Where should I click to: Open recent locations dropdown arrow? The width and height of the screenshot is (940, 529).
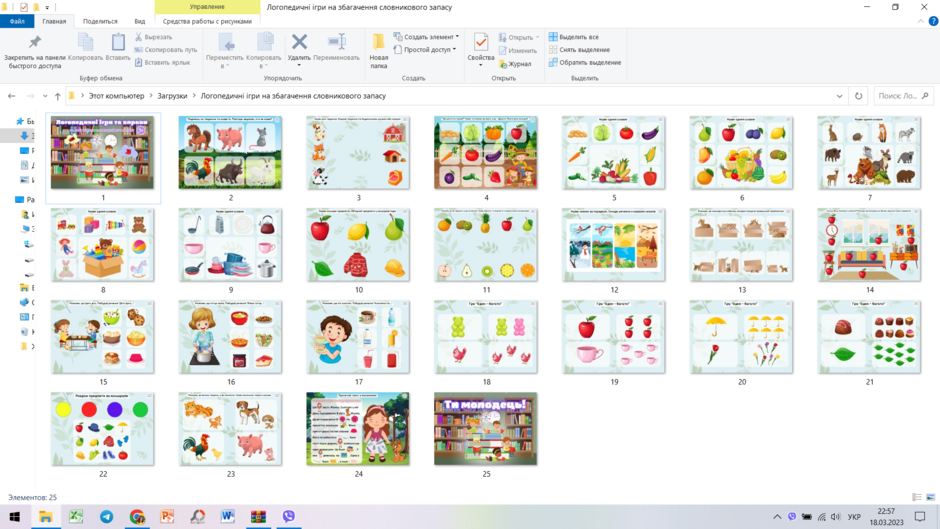(x=45, y=96)
